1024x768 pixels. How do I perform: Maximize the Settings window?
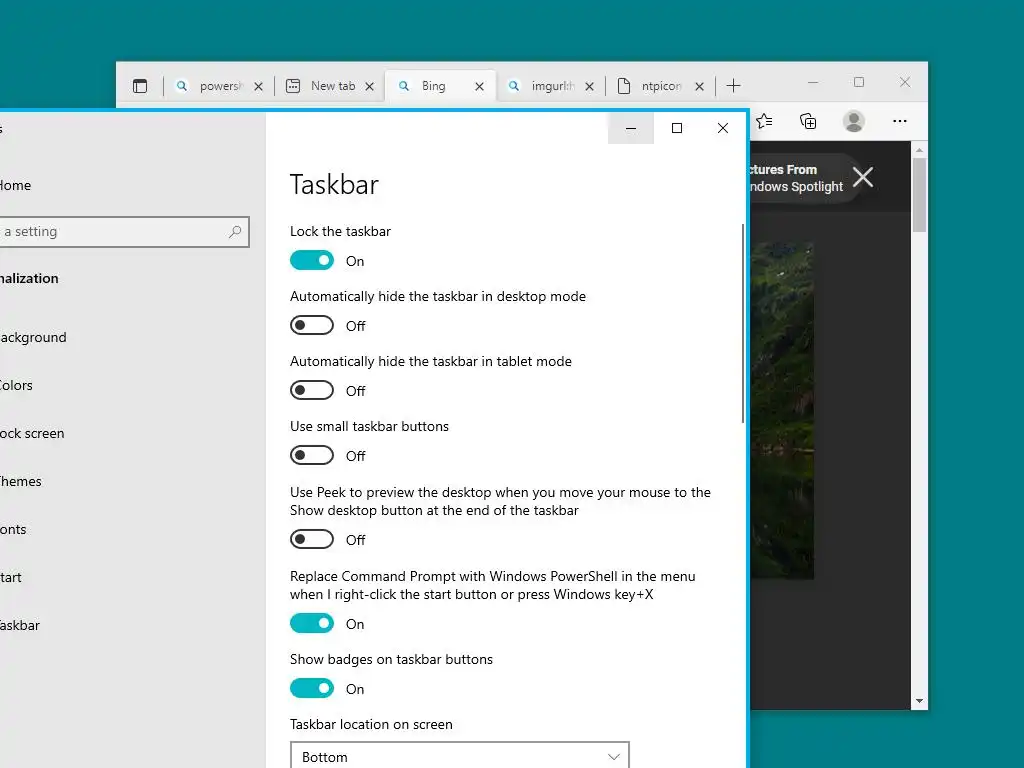(x=677, y=128)
